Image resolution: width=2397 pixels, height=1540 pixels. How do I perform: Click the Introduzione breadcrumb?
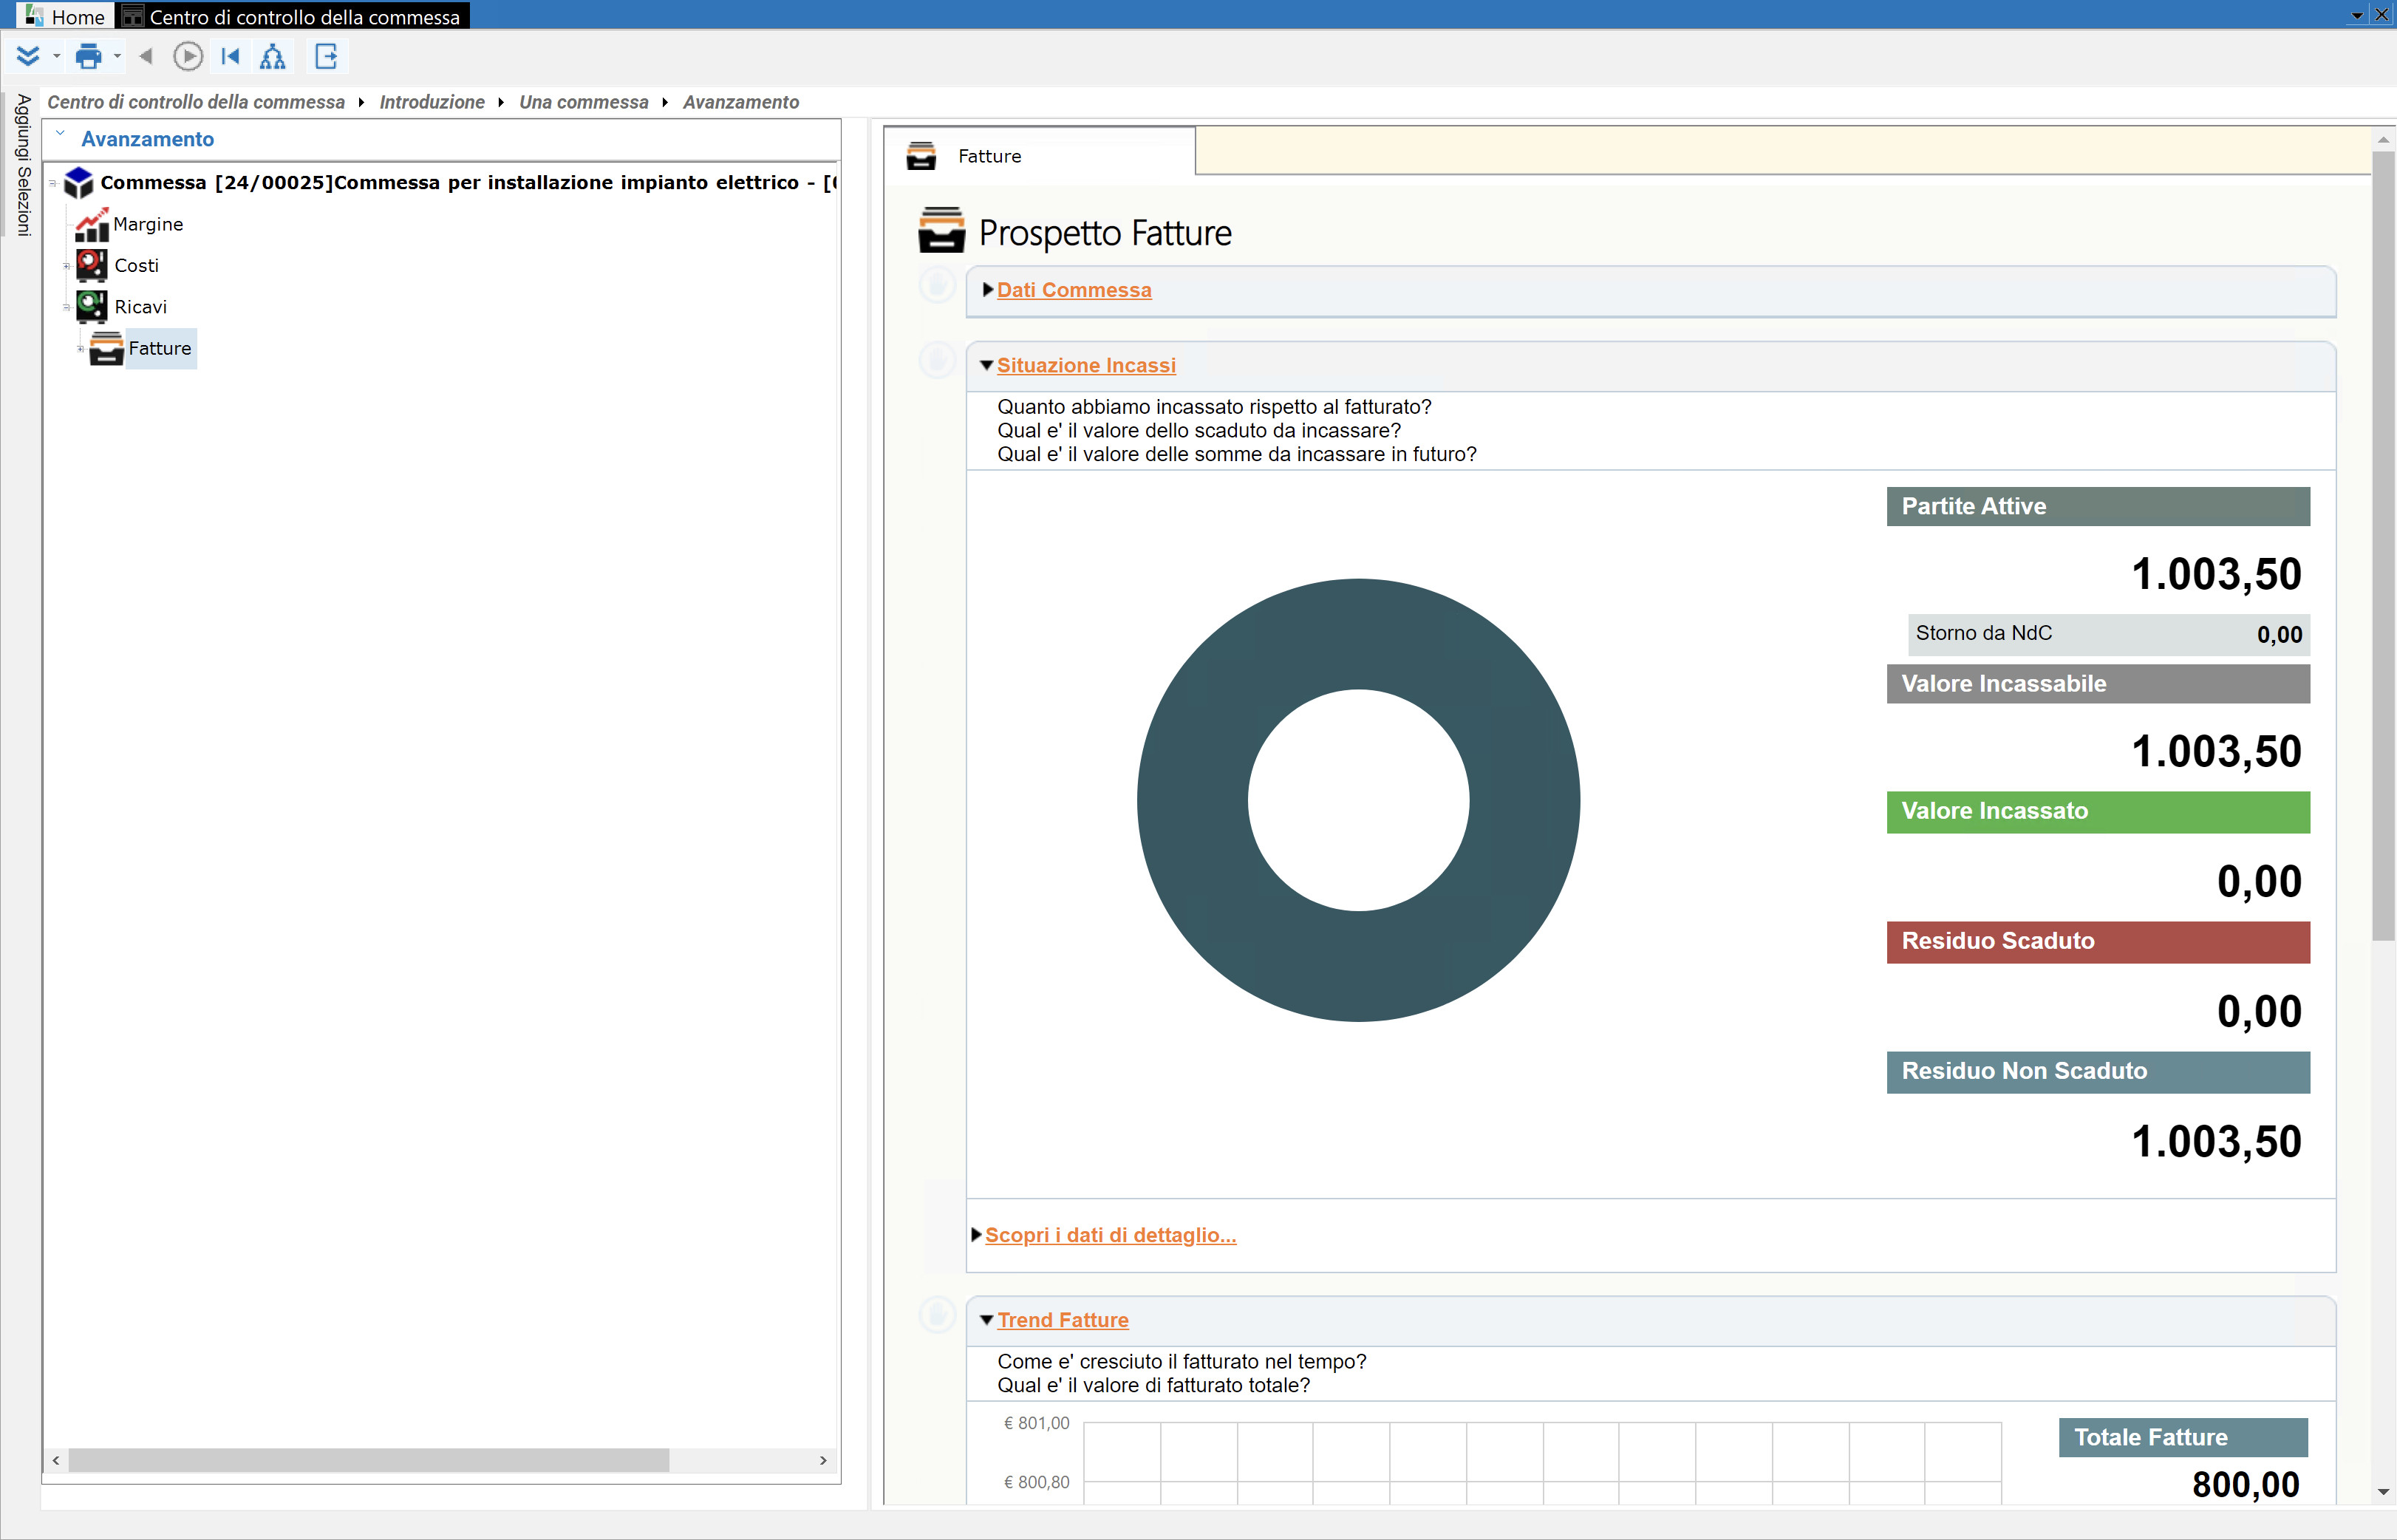click(432, 102)
